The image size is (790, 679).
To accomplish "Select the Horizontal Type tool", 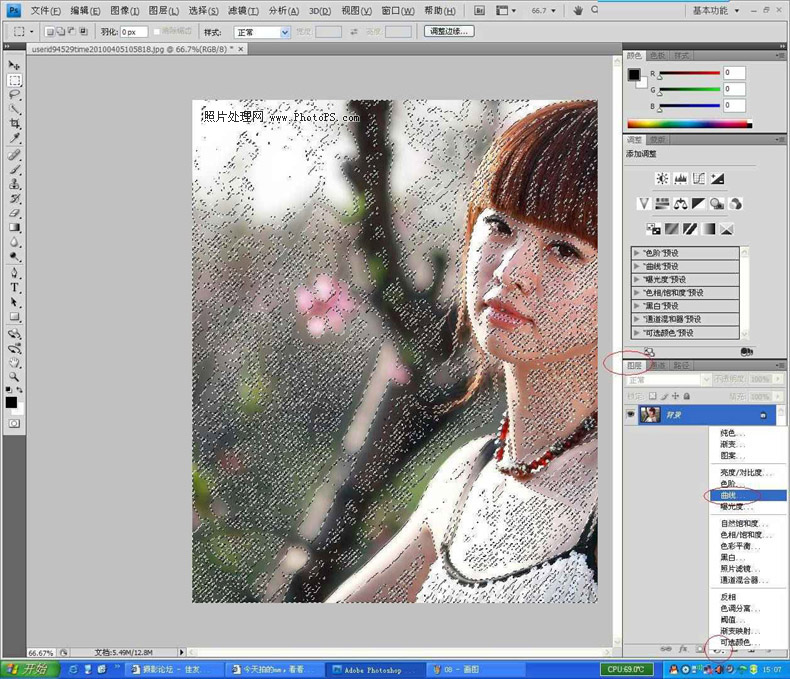I will [14, 288].
